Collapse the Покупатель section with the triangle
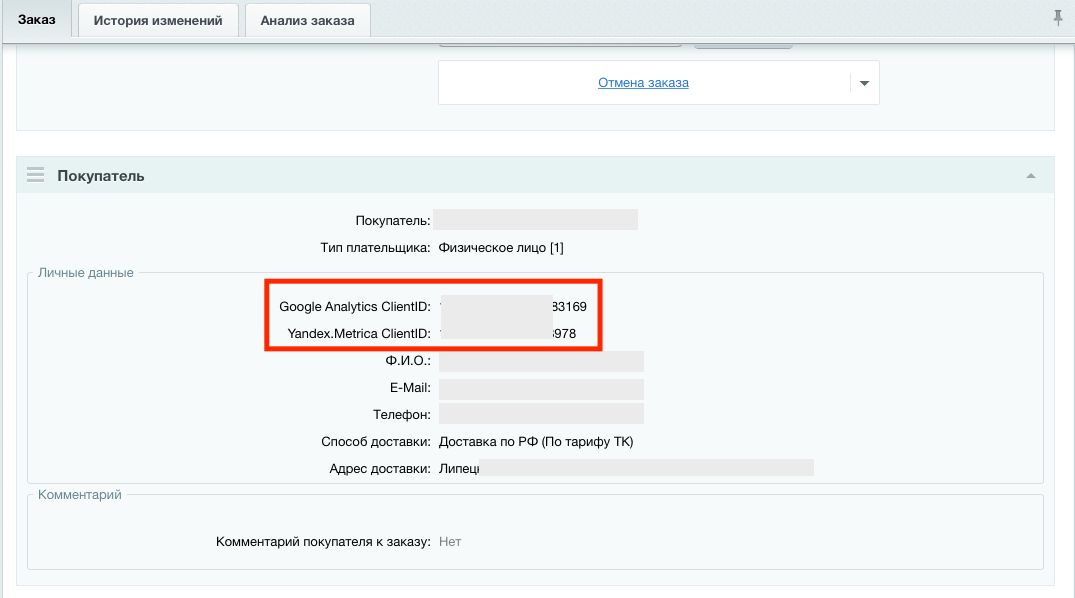The height and width of the screenshot is (598, 1075). [x=1030, y=176]
